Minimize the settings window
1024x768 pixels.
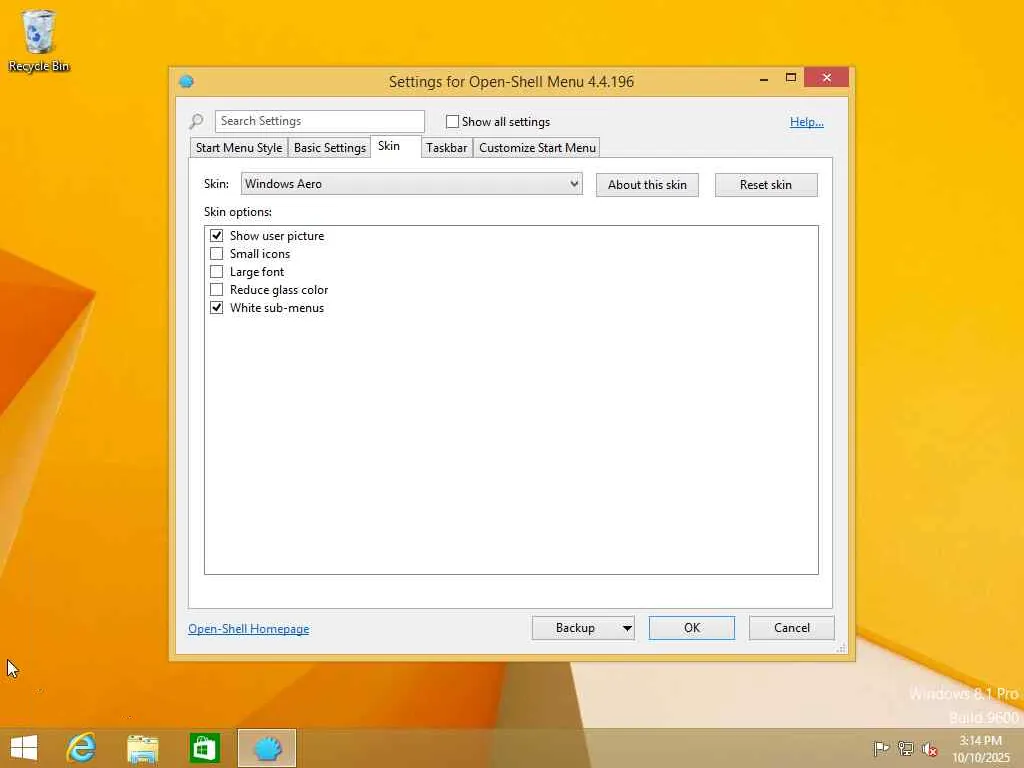pos(764,78)
